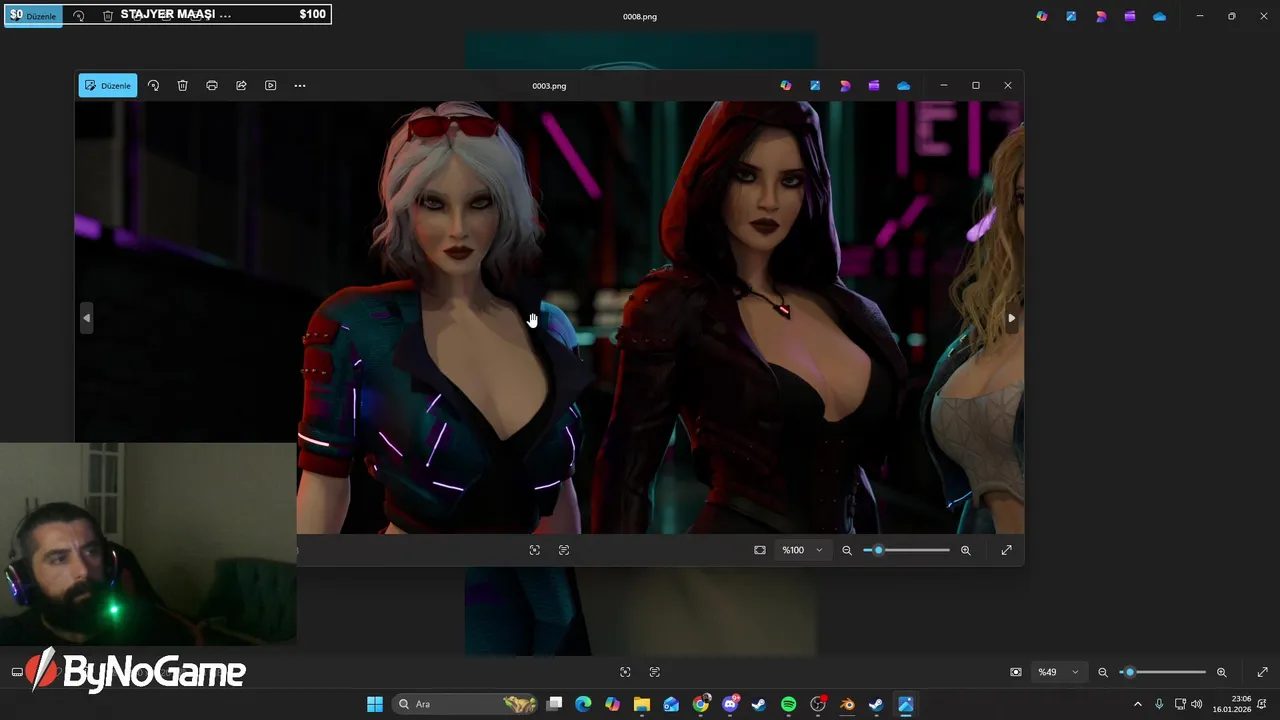Zoom in within the 0008.png window
The width and height of the screenshot is (1280, 720).
click(1222, 672)
